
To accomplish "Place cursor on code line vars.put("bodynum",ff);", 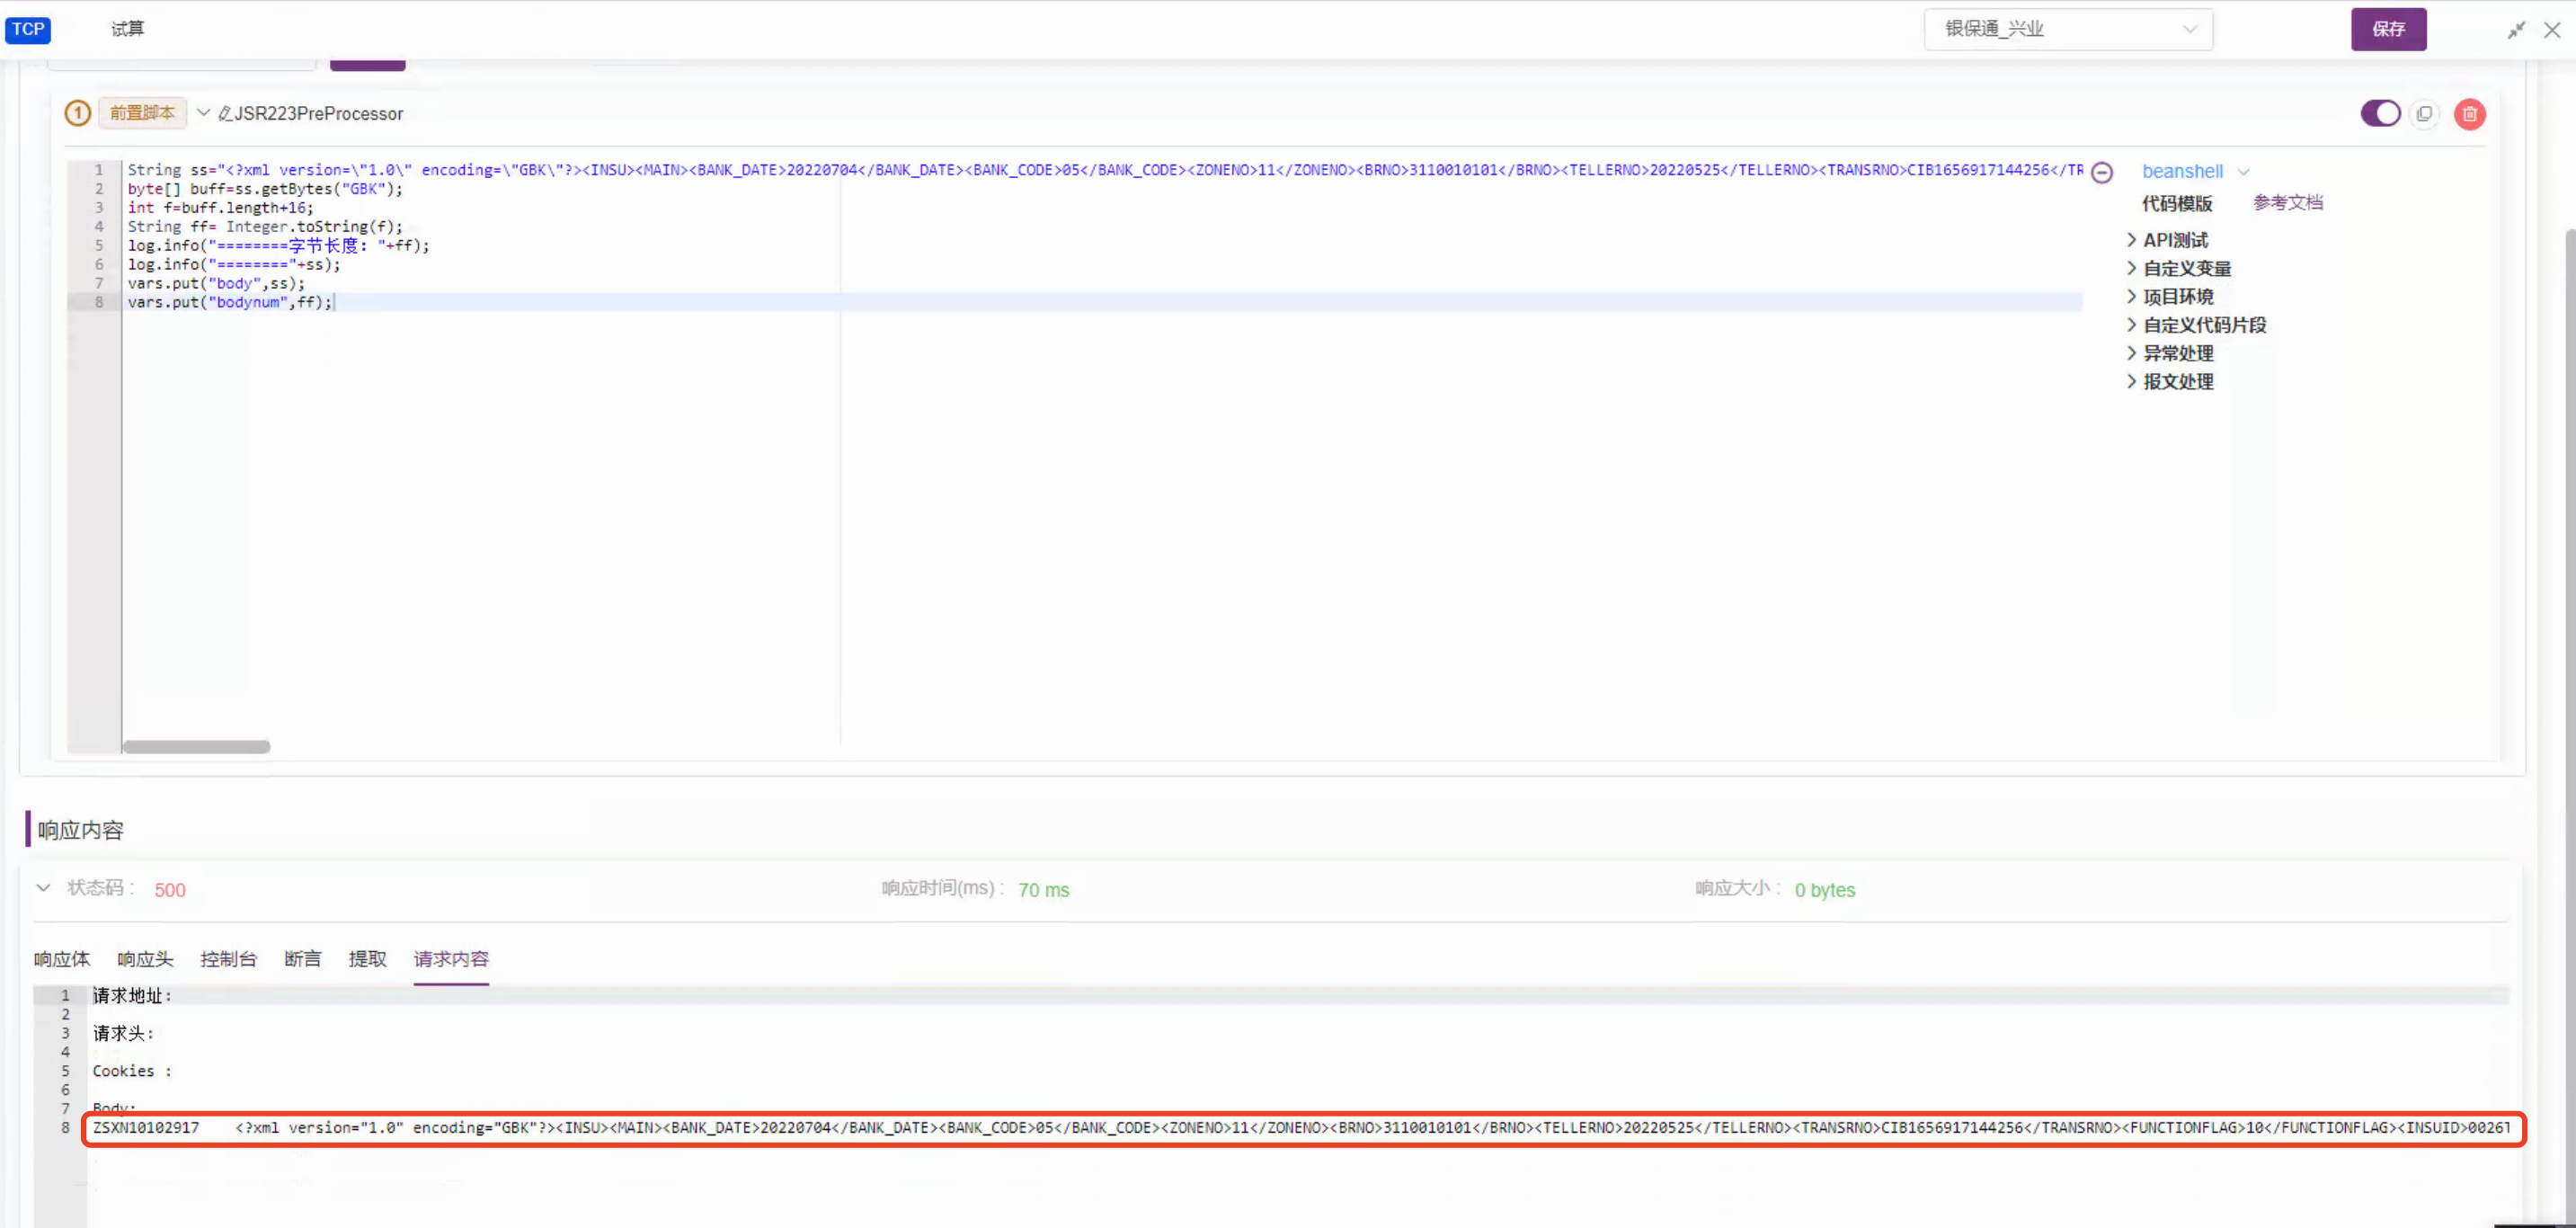I will [x=229, y=302].
